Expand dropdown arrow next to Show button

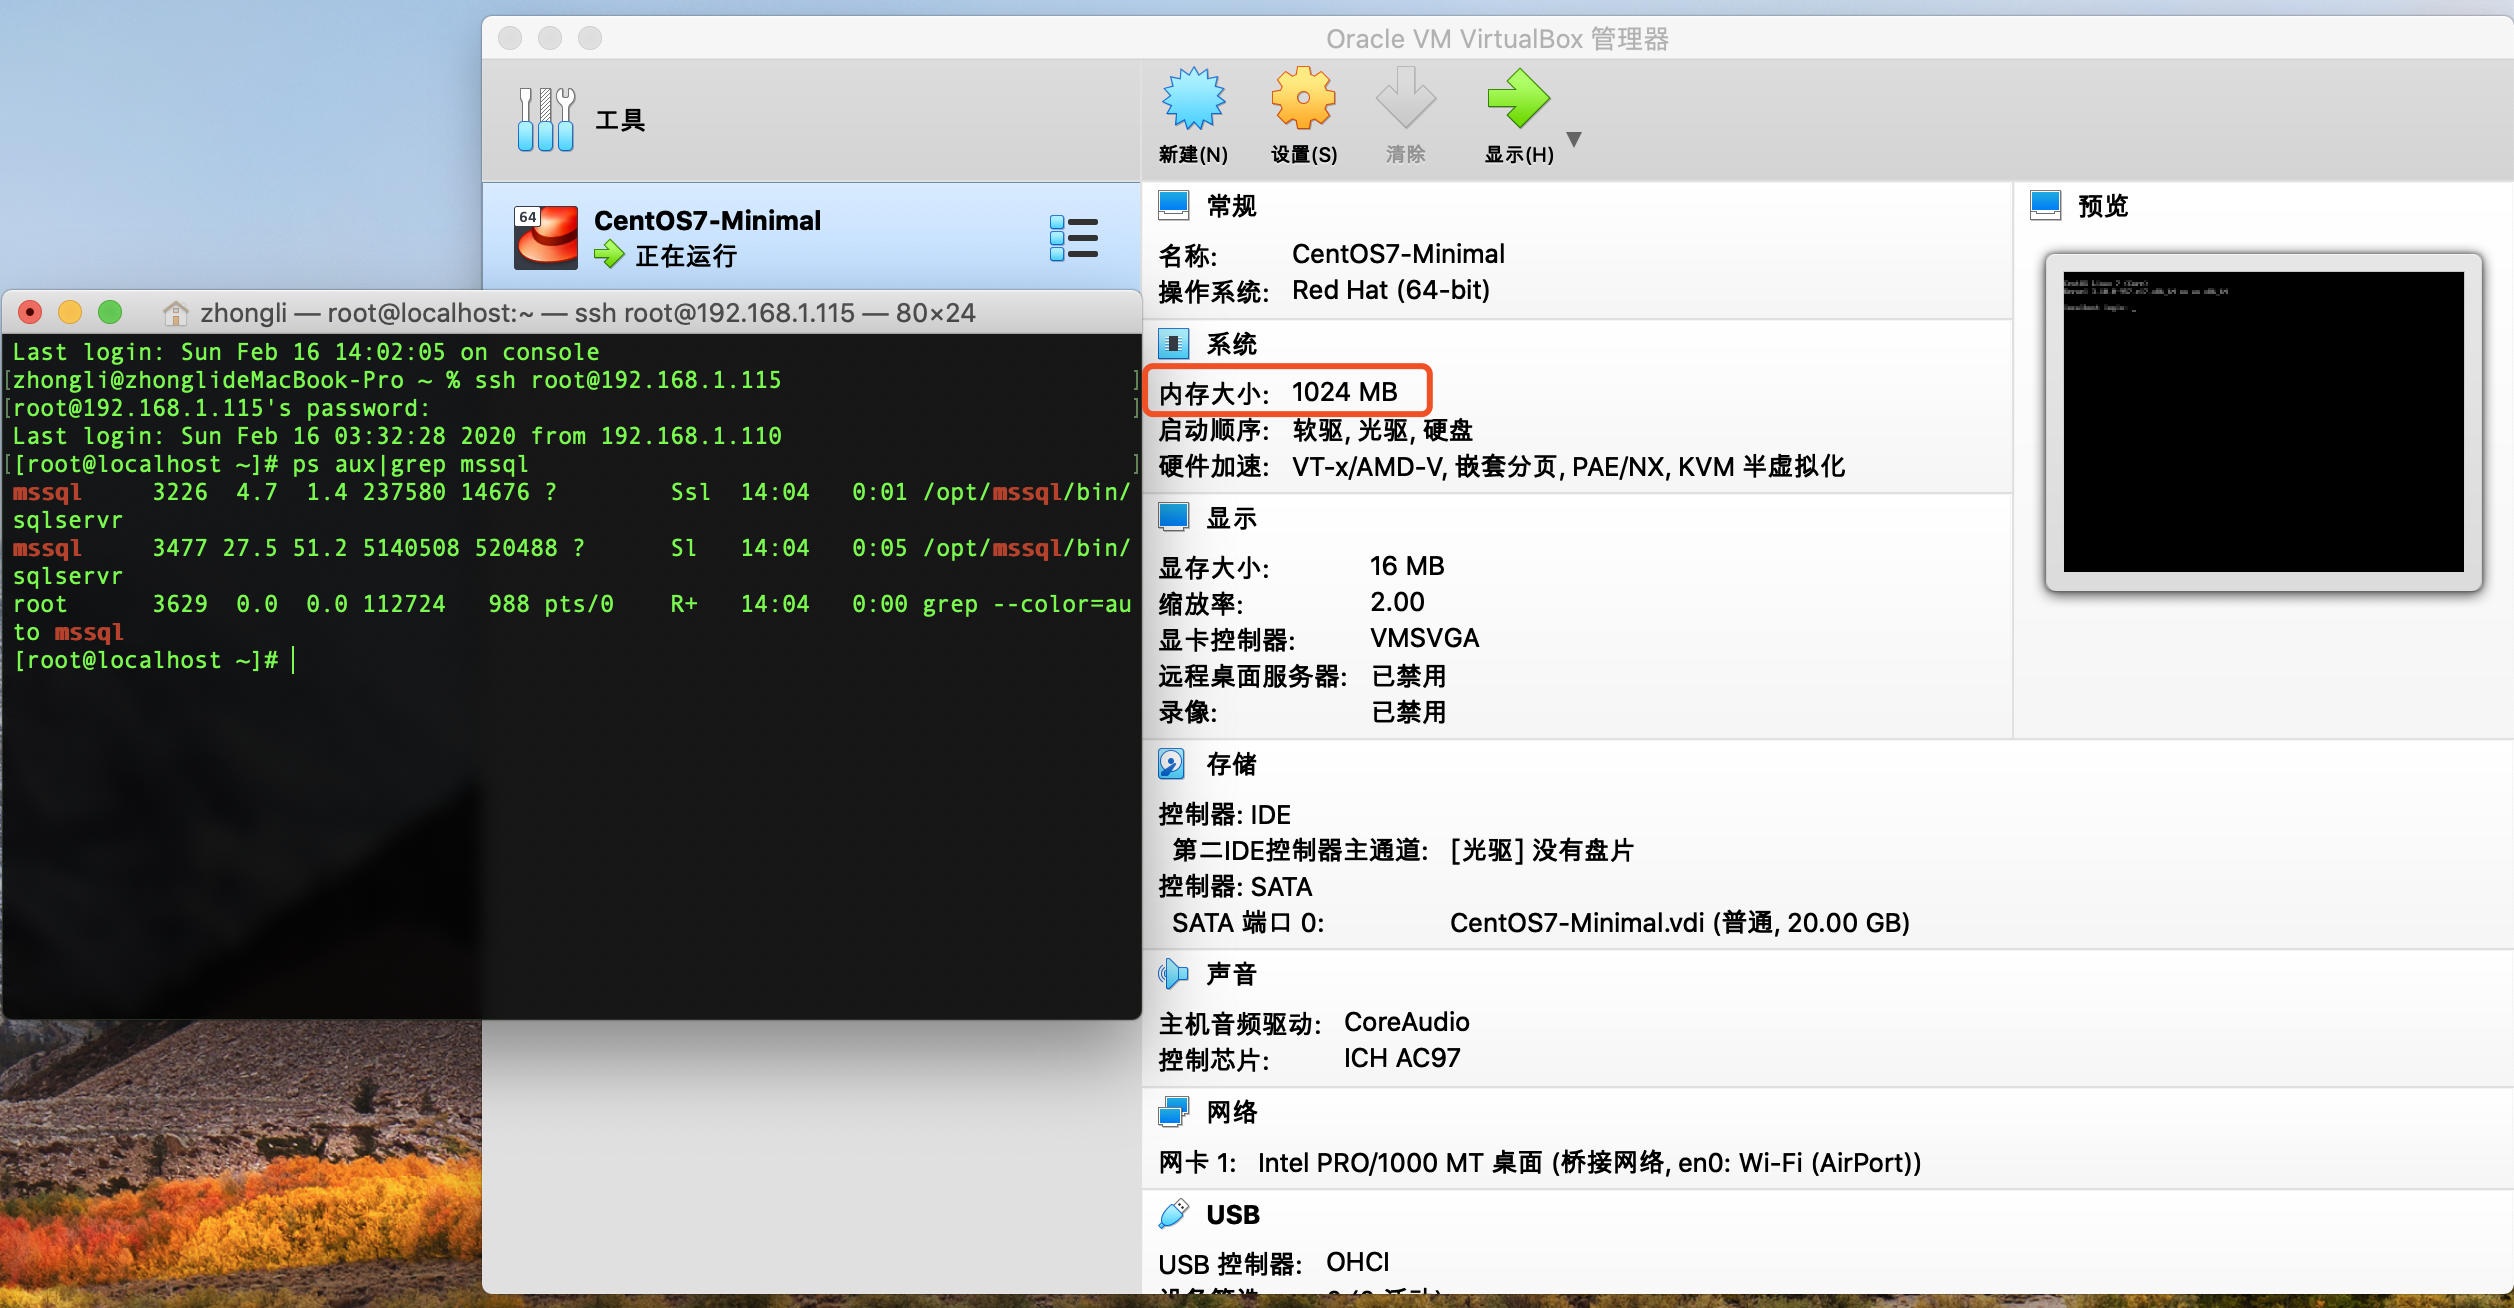point(1574,140)
